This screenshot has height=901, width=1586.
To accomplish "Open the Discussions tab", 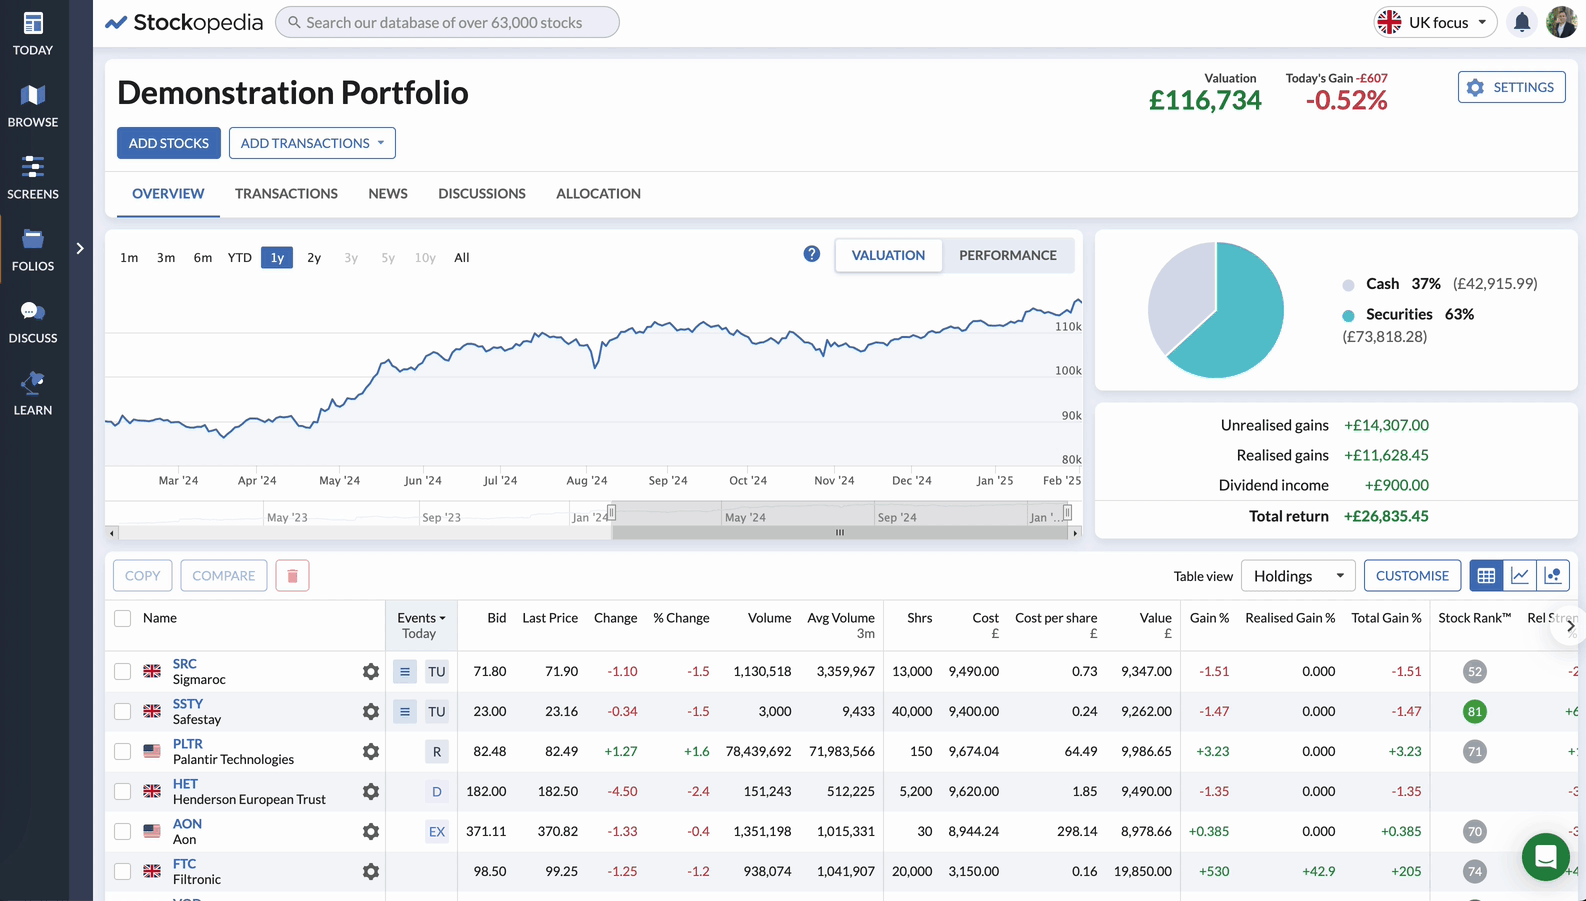I will pos(482,194).
